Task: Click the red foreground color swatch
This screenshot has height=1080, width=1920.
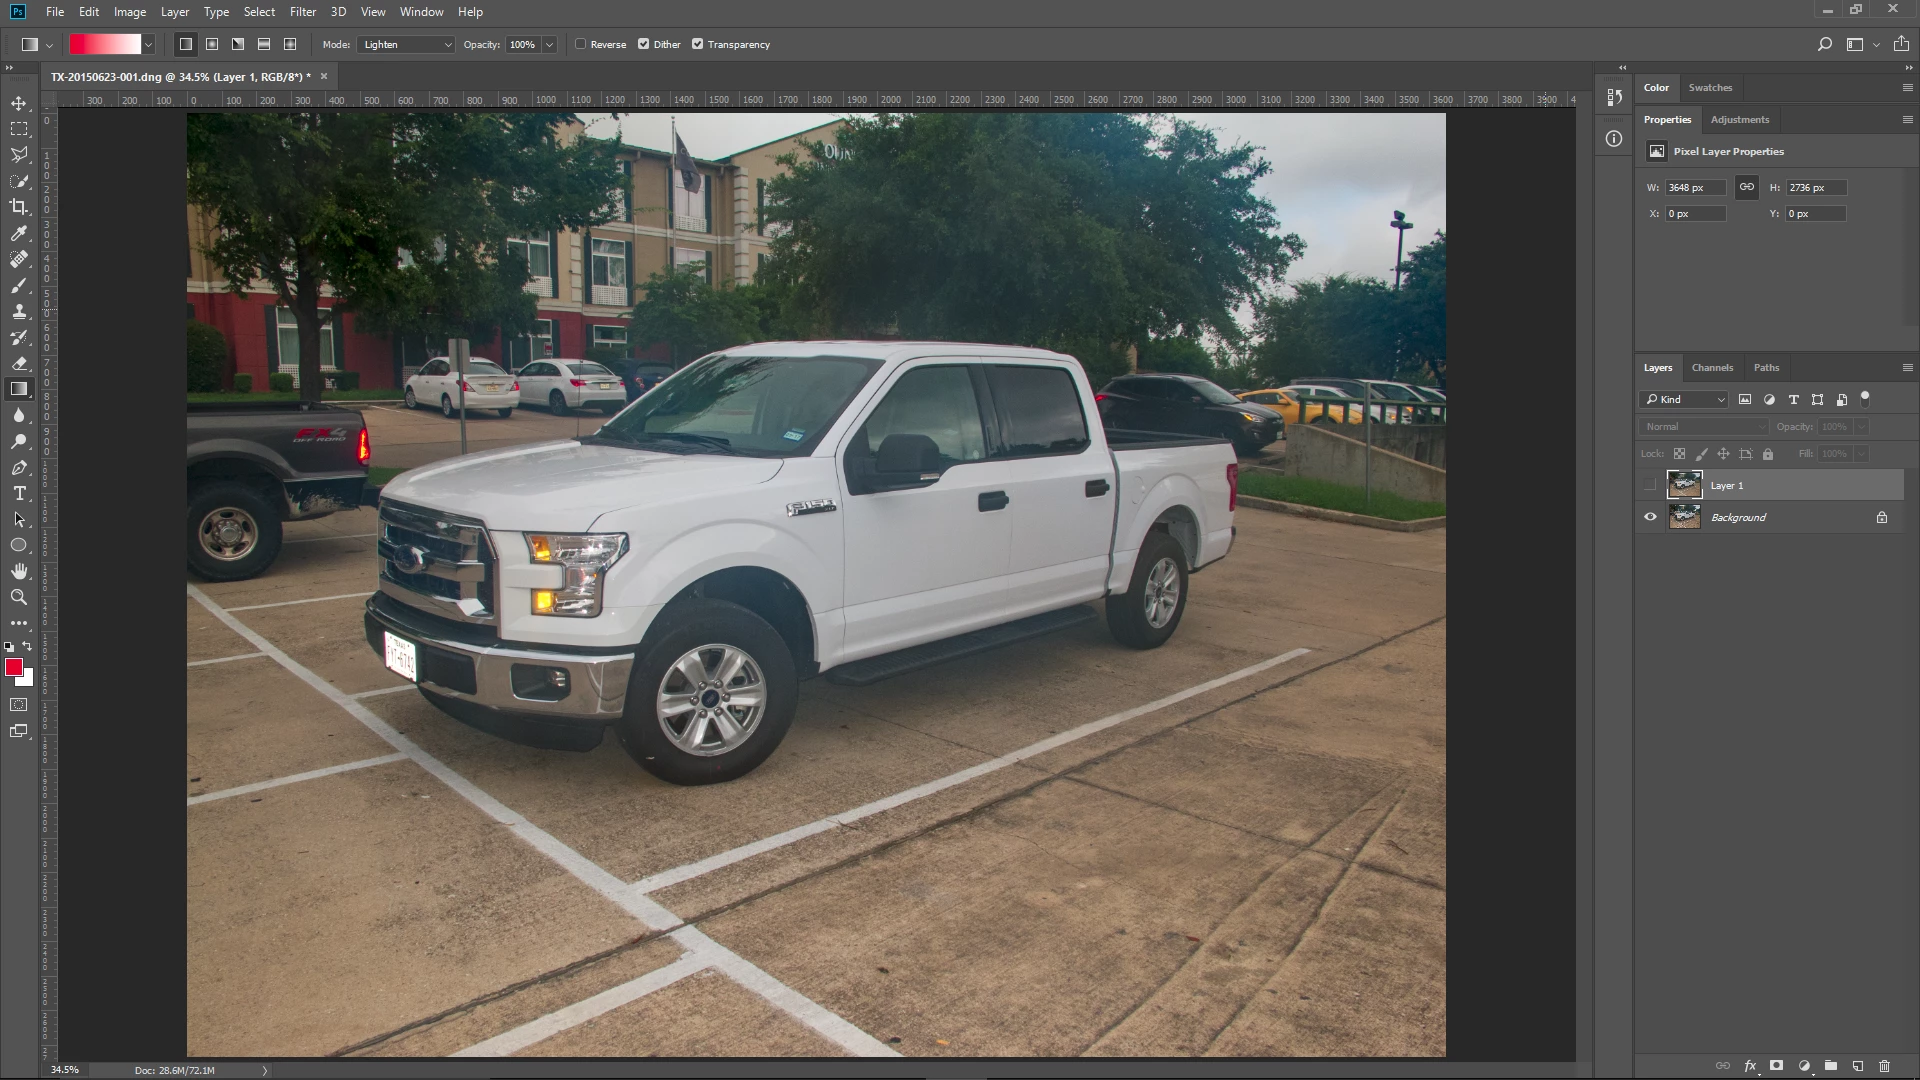Action: tap(13, 667)
